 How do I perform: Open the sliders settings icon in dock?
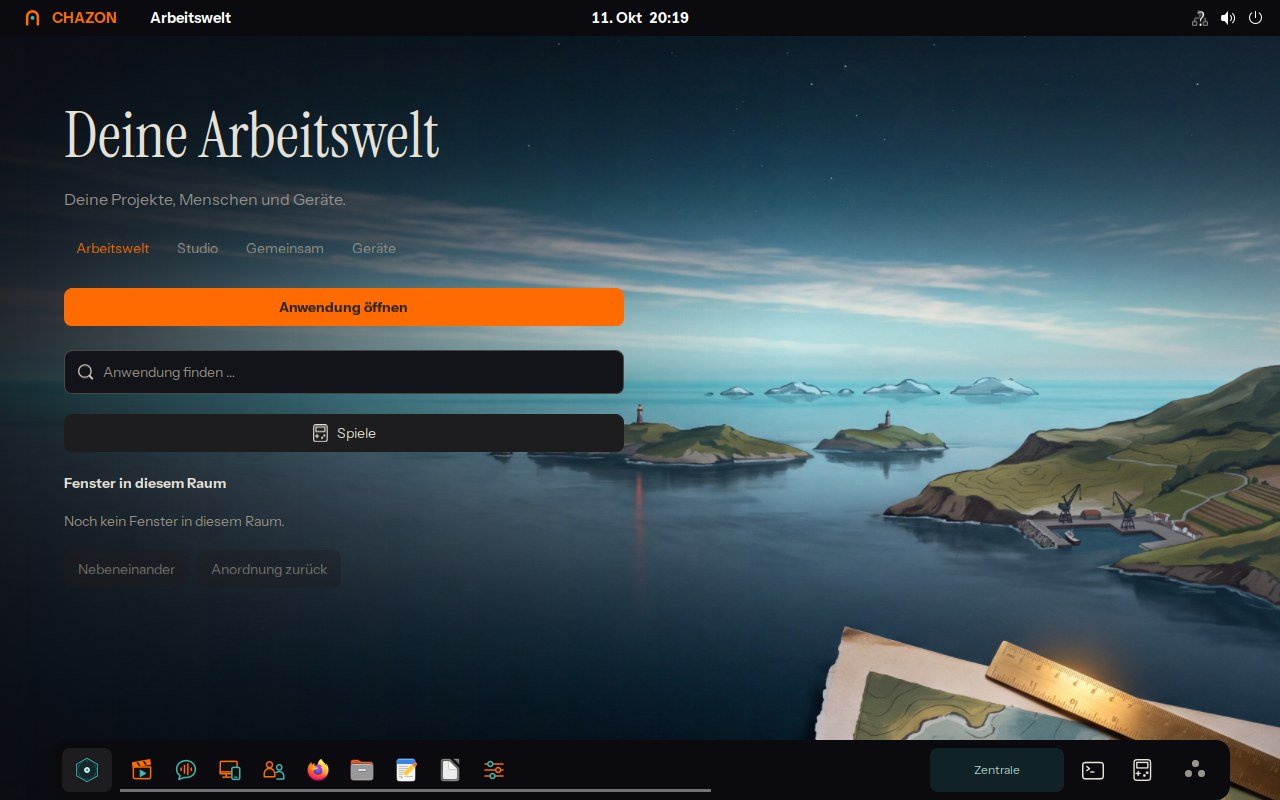494,770
